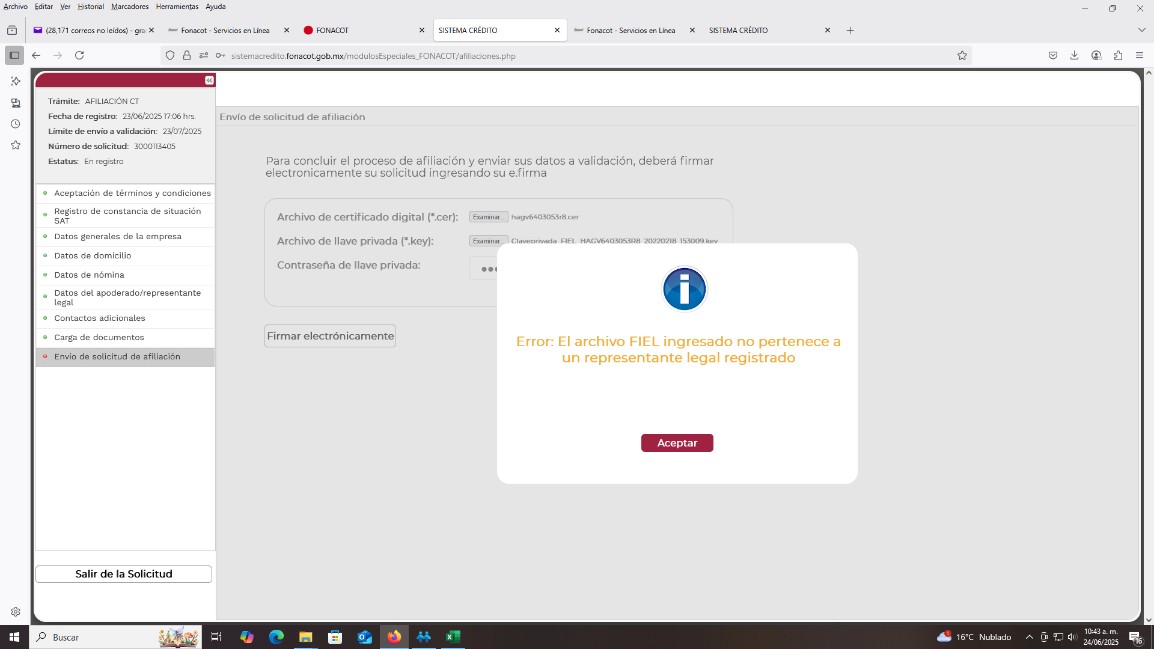Select Datos de nómina in sidebar
The width and height of the screenshot is (1154, 649).
click(x=89, y=275)
